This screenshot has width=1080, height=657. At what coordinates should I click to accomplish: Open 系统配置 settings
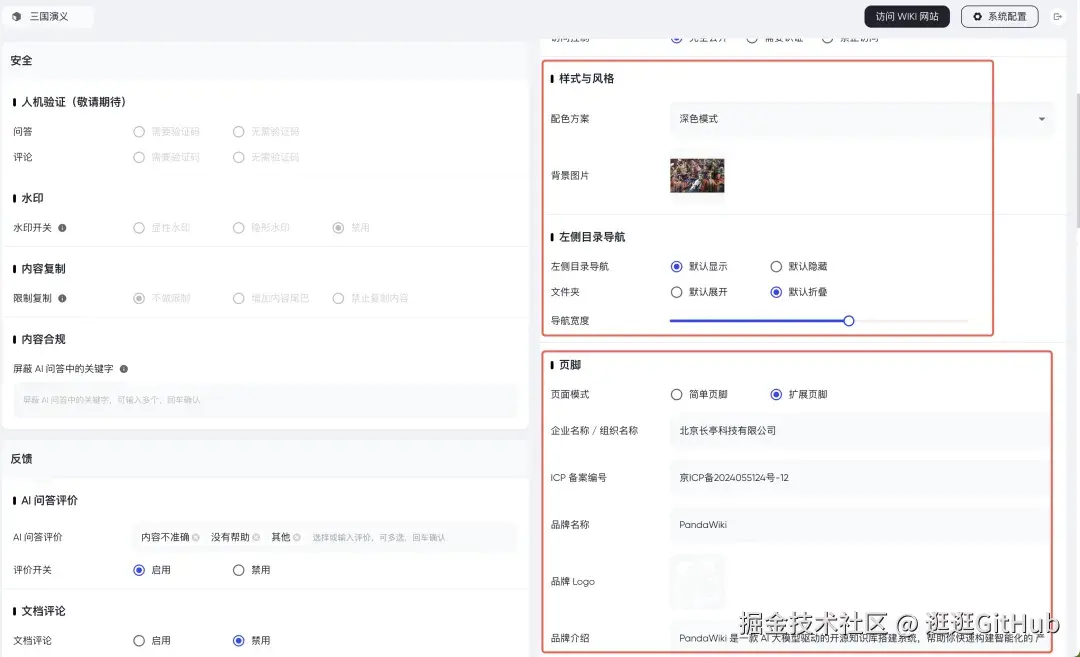pos(999,16)
